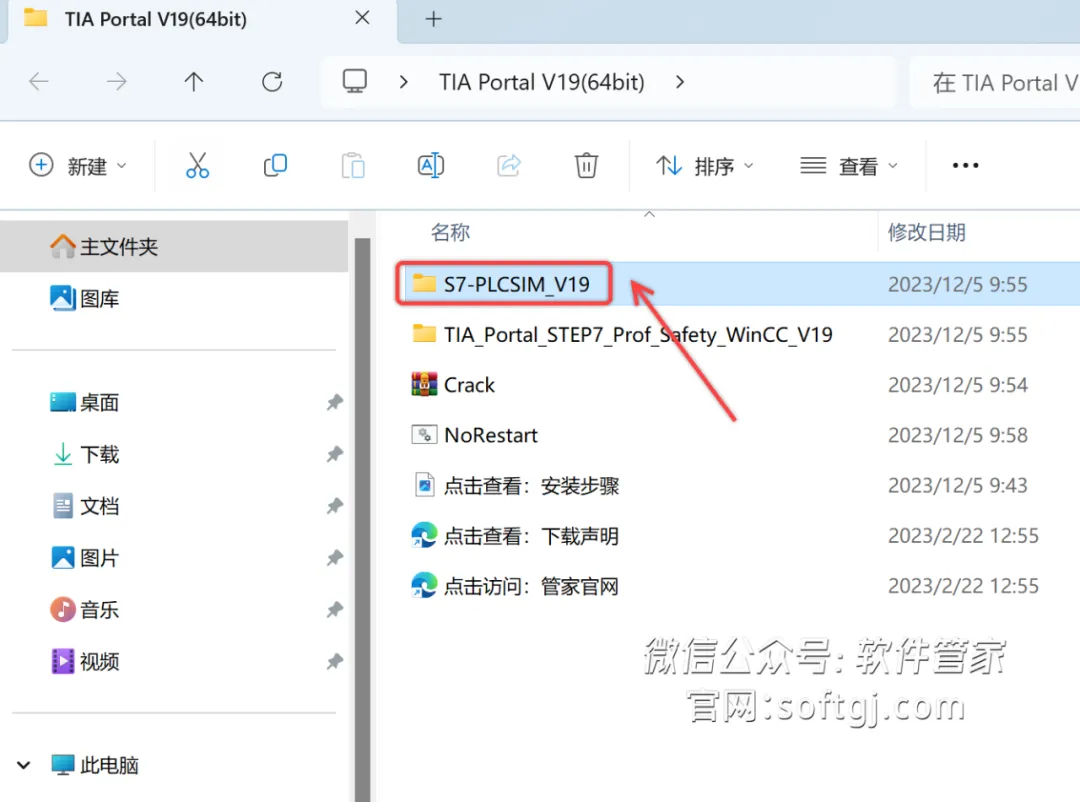
Task: Unpin 图片 using its pin icon
Action: pos(335,557)
